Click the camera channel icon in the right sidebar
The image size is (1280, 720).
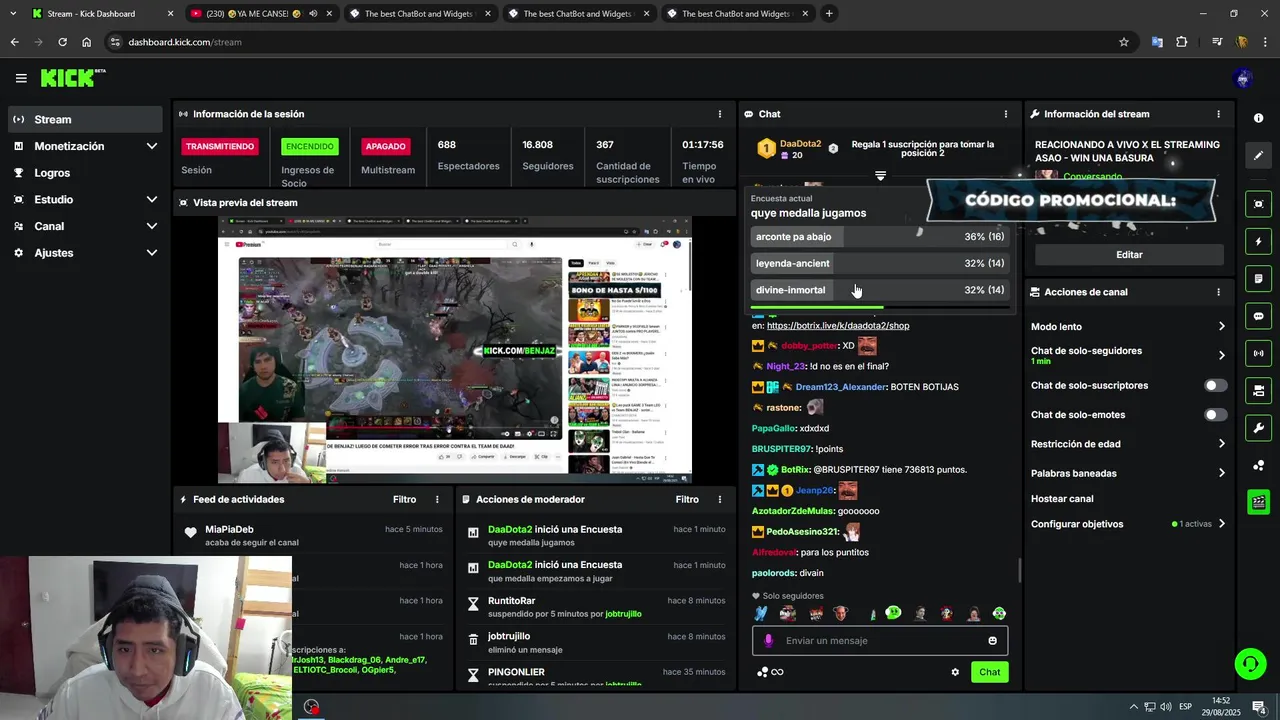tap(1258, 390)
